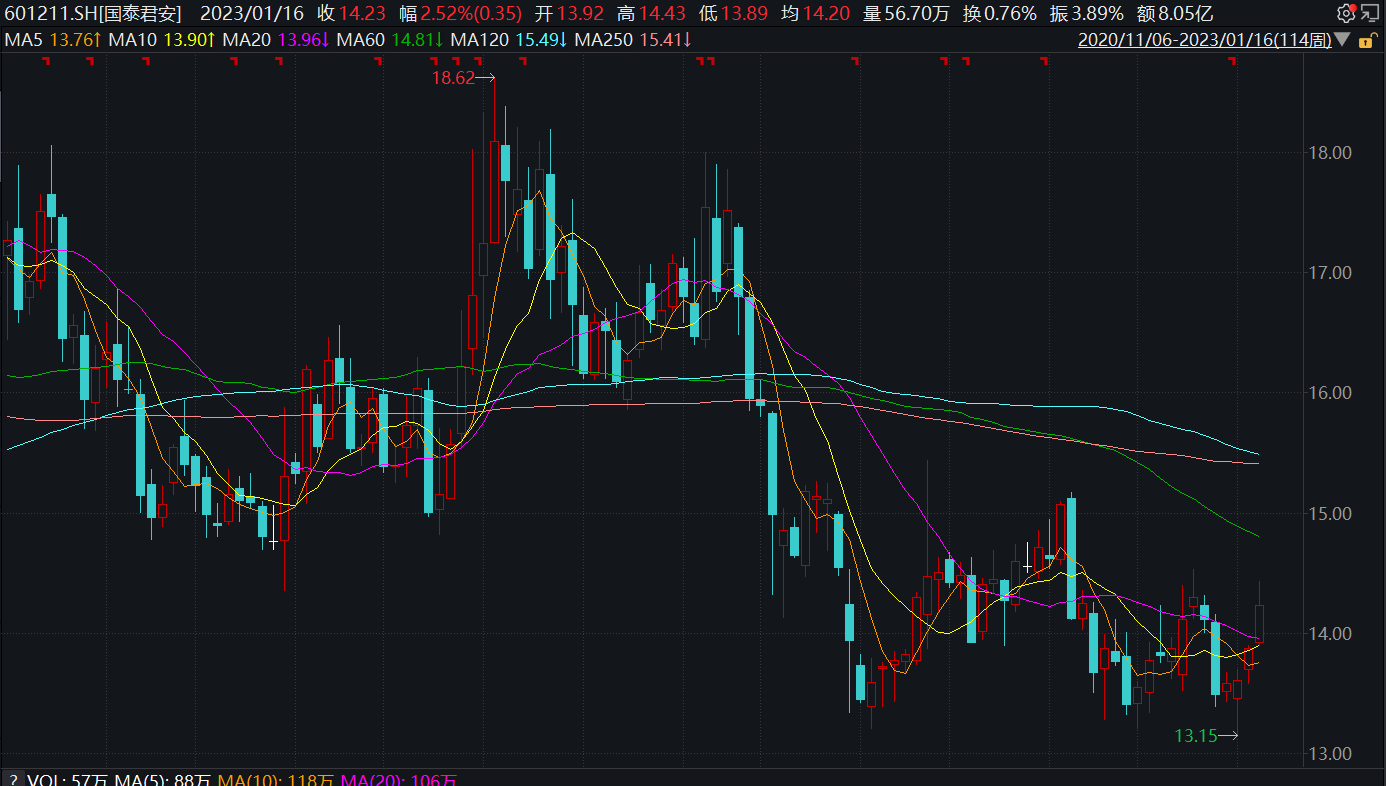Click the 13.00 price axis label

[x=1331, y=754]
